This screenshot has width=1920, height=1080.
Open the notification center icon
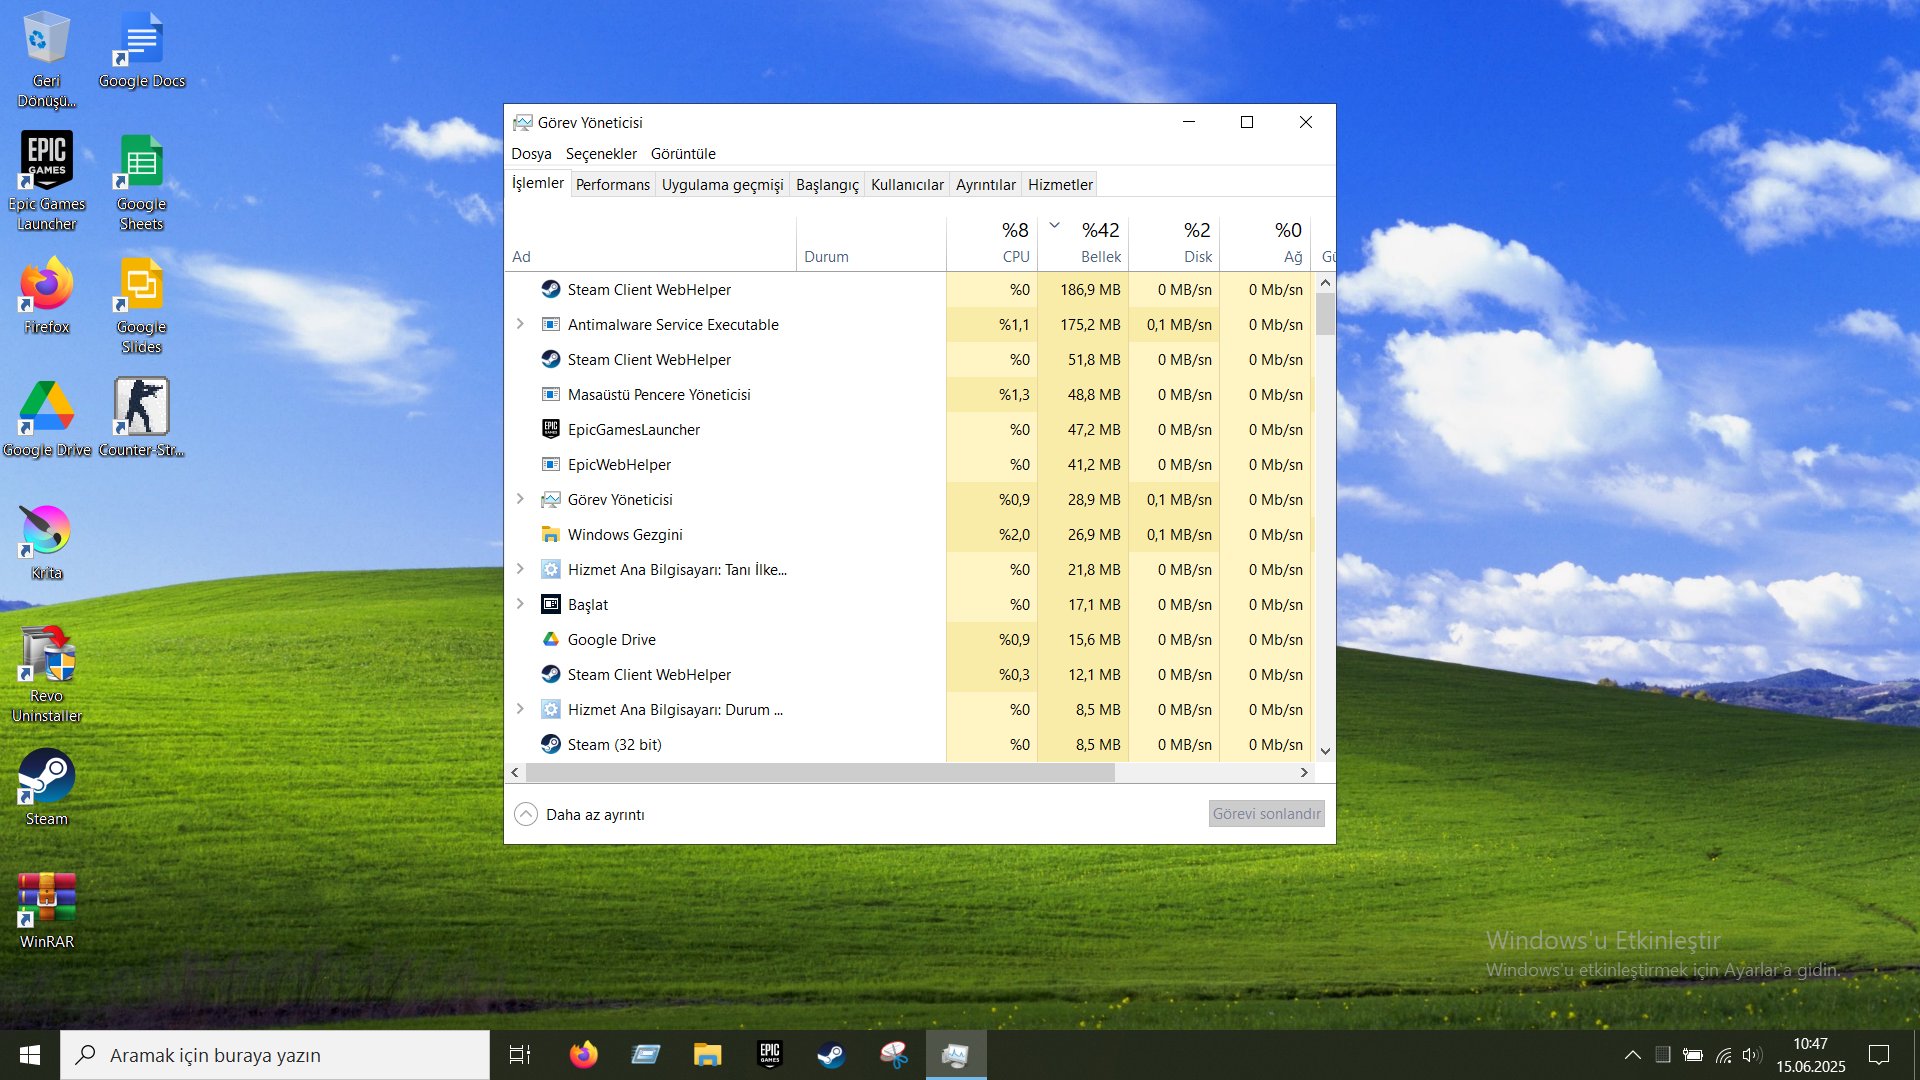click(x=1879, y=1055)
